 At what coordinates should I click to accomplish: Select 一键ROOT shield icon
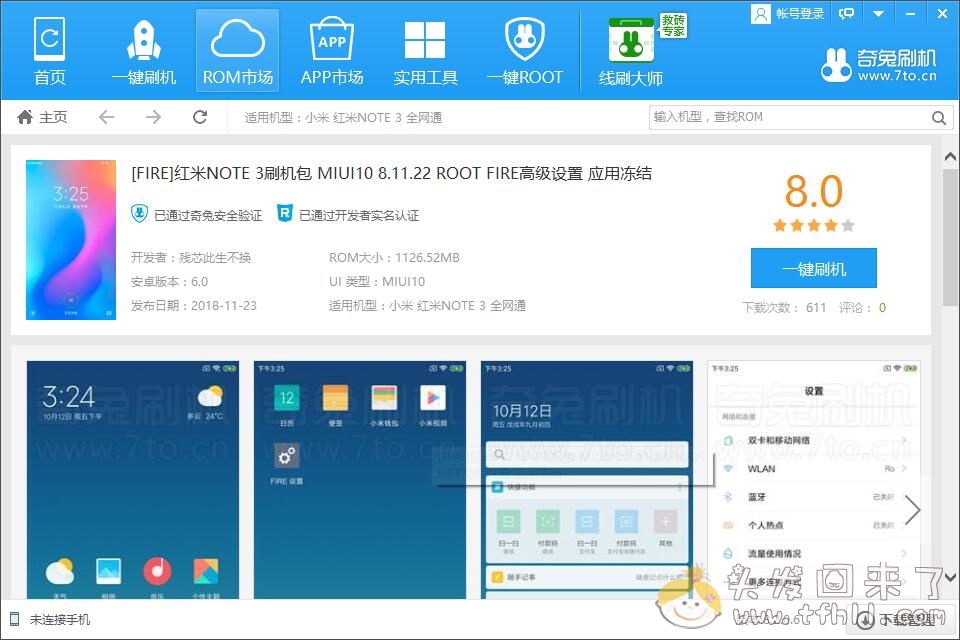pyautogui.click(x=525, y=51)
